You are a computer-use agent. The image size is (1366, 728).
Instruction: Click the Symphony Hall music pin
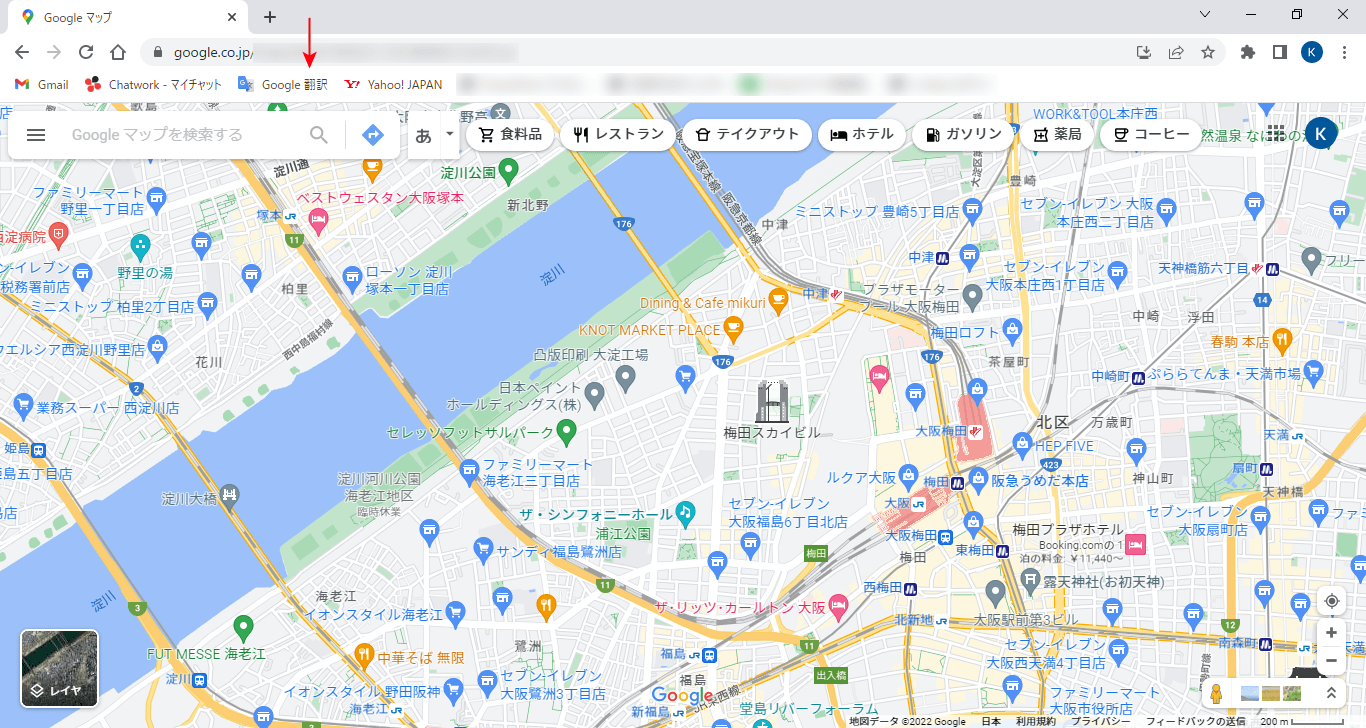click(x=685, y=513)
